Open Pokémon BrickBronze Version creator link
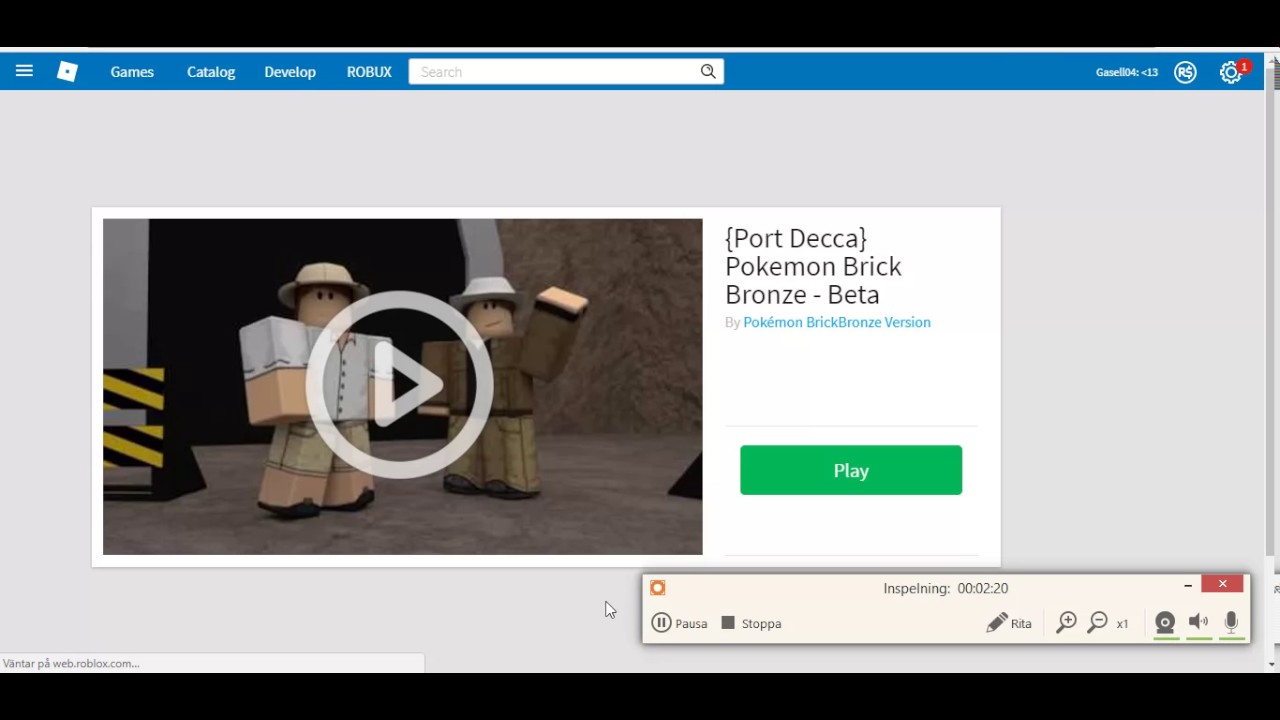This screenshot has width=1280, height=720. (837, 322)
